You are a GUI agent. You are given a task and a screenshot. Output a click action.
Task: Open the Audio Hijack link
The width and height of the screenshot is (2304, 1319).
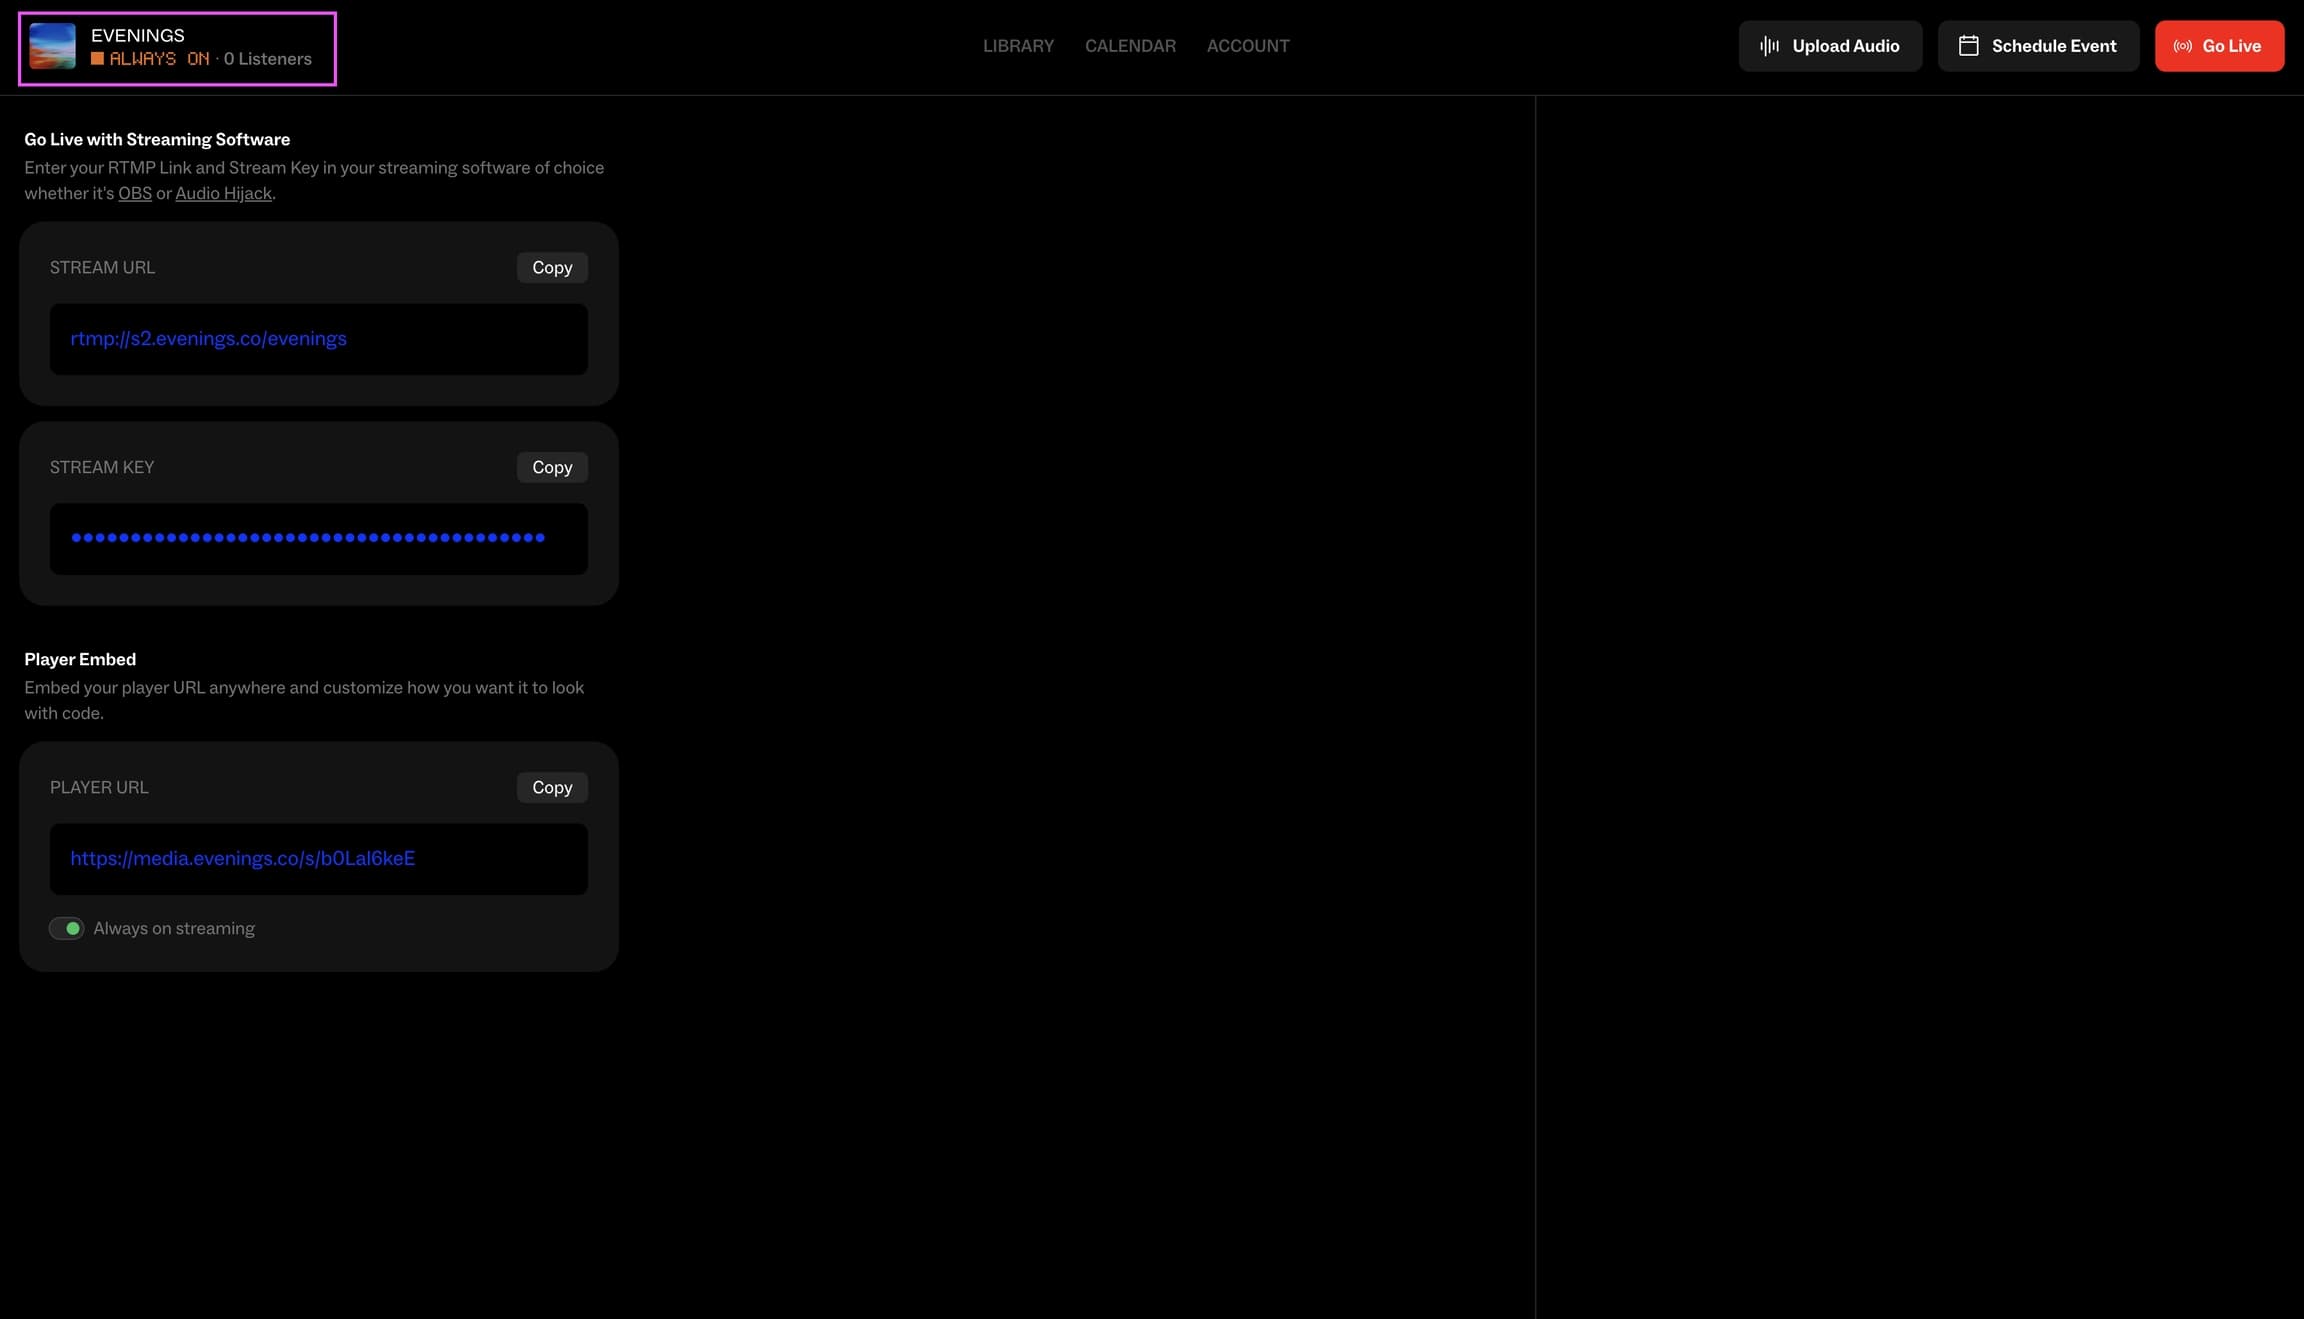pos(223,193)
